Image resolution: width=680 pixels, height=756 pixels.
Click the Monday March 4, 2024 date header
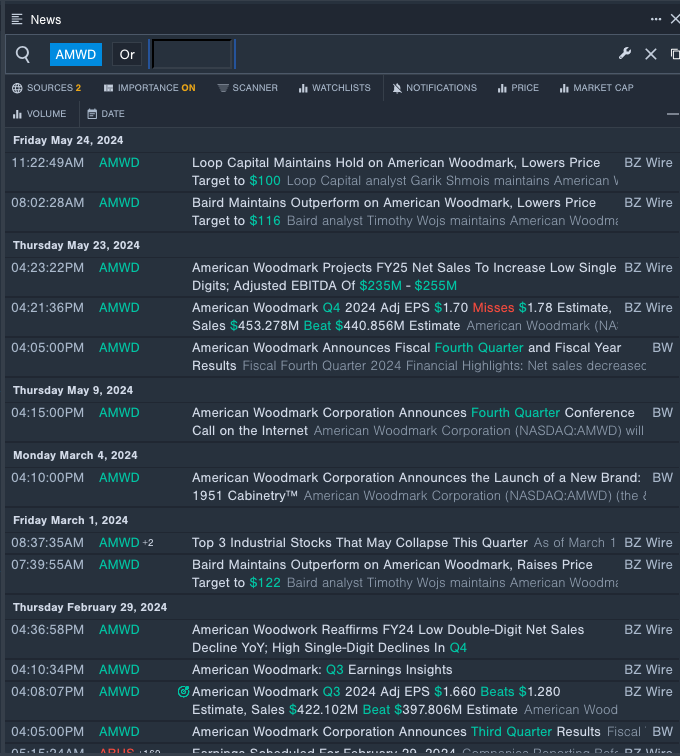(75, 456)
